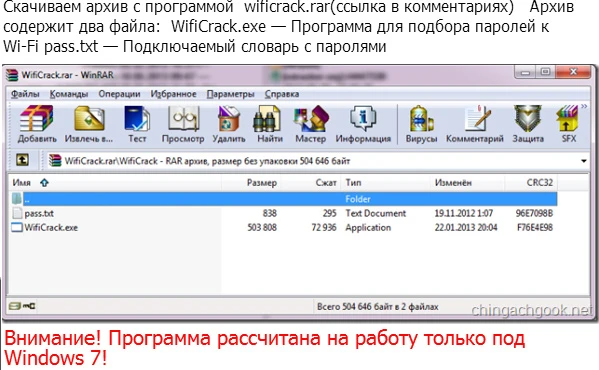
Task: Click the WifiCrack.exe application icon
Action: click(x=17, y=228)
